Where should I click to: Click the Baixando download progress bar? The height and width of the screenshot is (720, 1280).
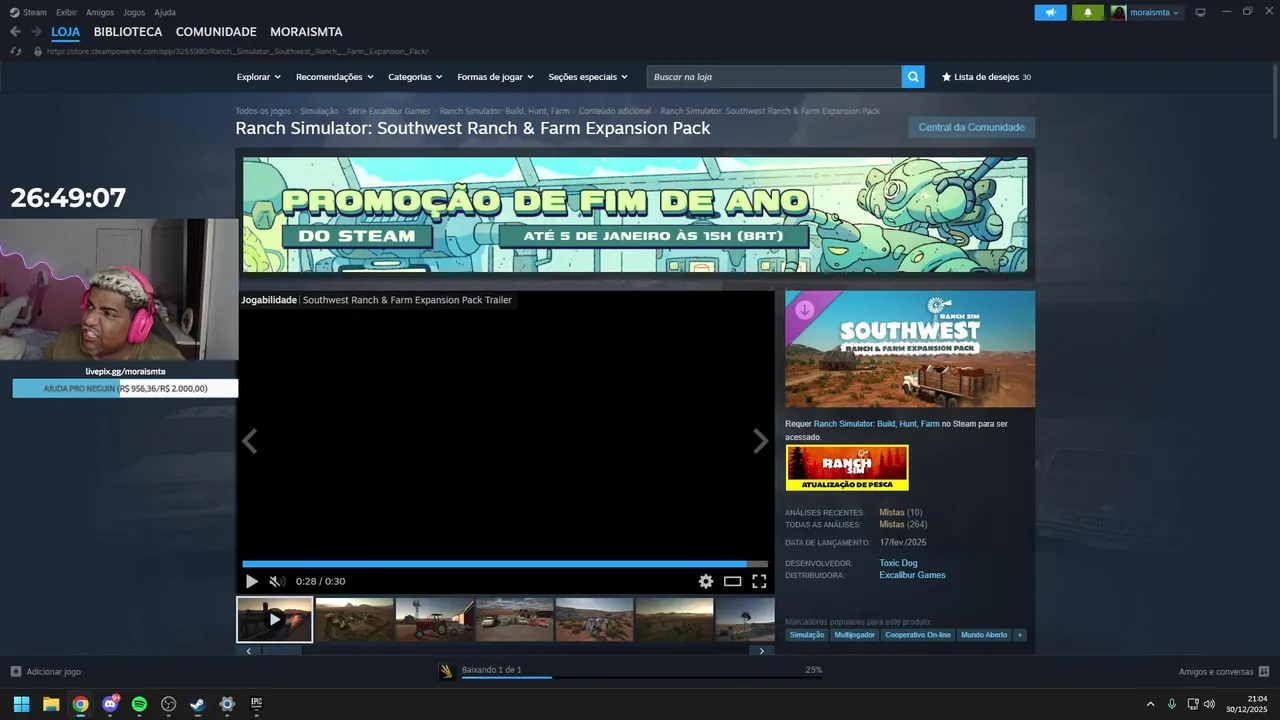[x=641, y=677]
